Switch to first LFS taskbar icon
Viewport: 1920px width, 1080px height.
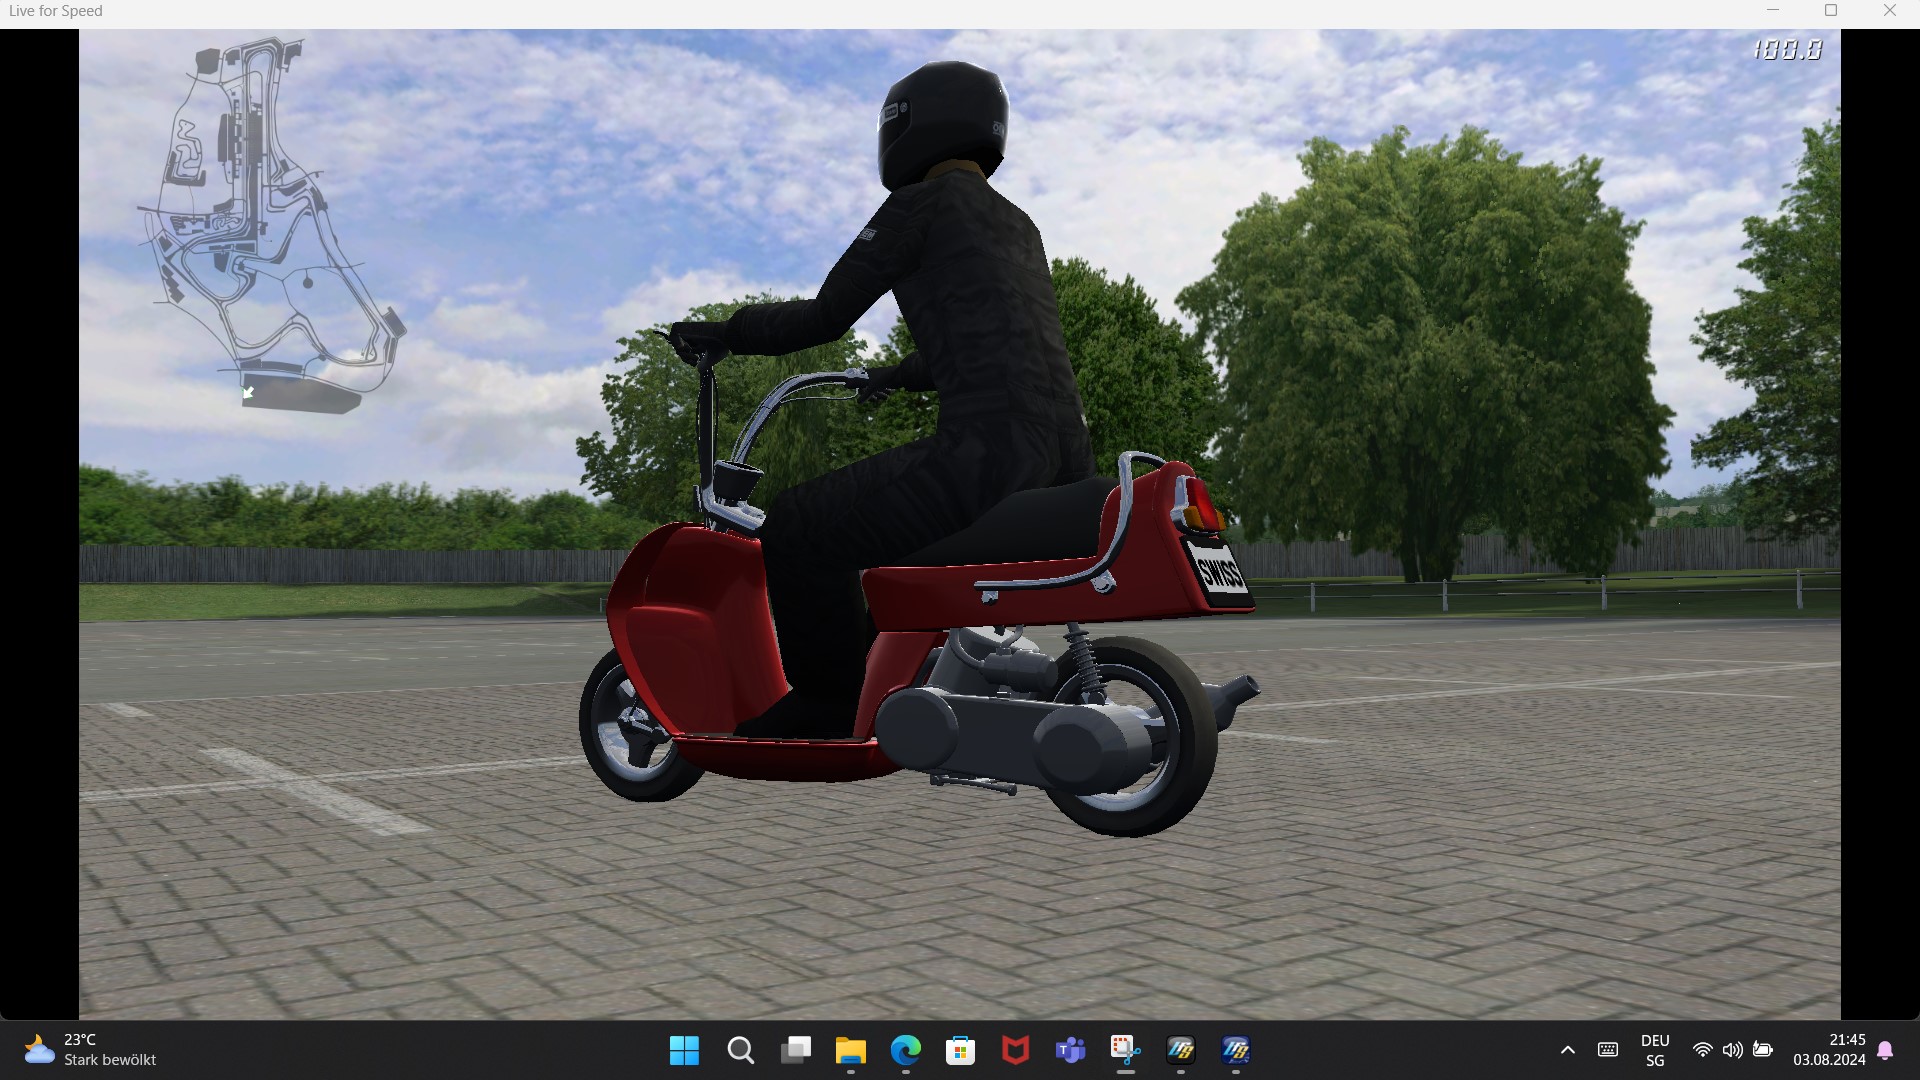coord(1181,1050)
